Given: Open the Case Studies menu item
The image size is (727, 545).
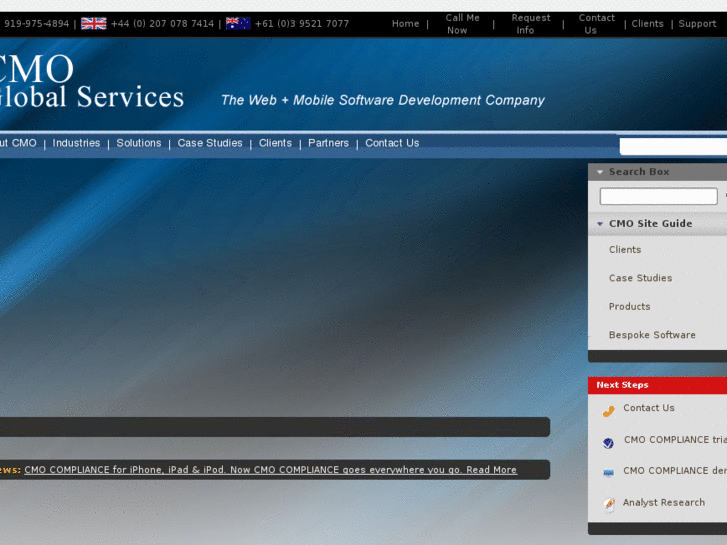Looking at the screenshot, I should 210,143.
